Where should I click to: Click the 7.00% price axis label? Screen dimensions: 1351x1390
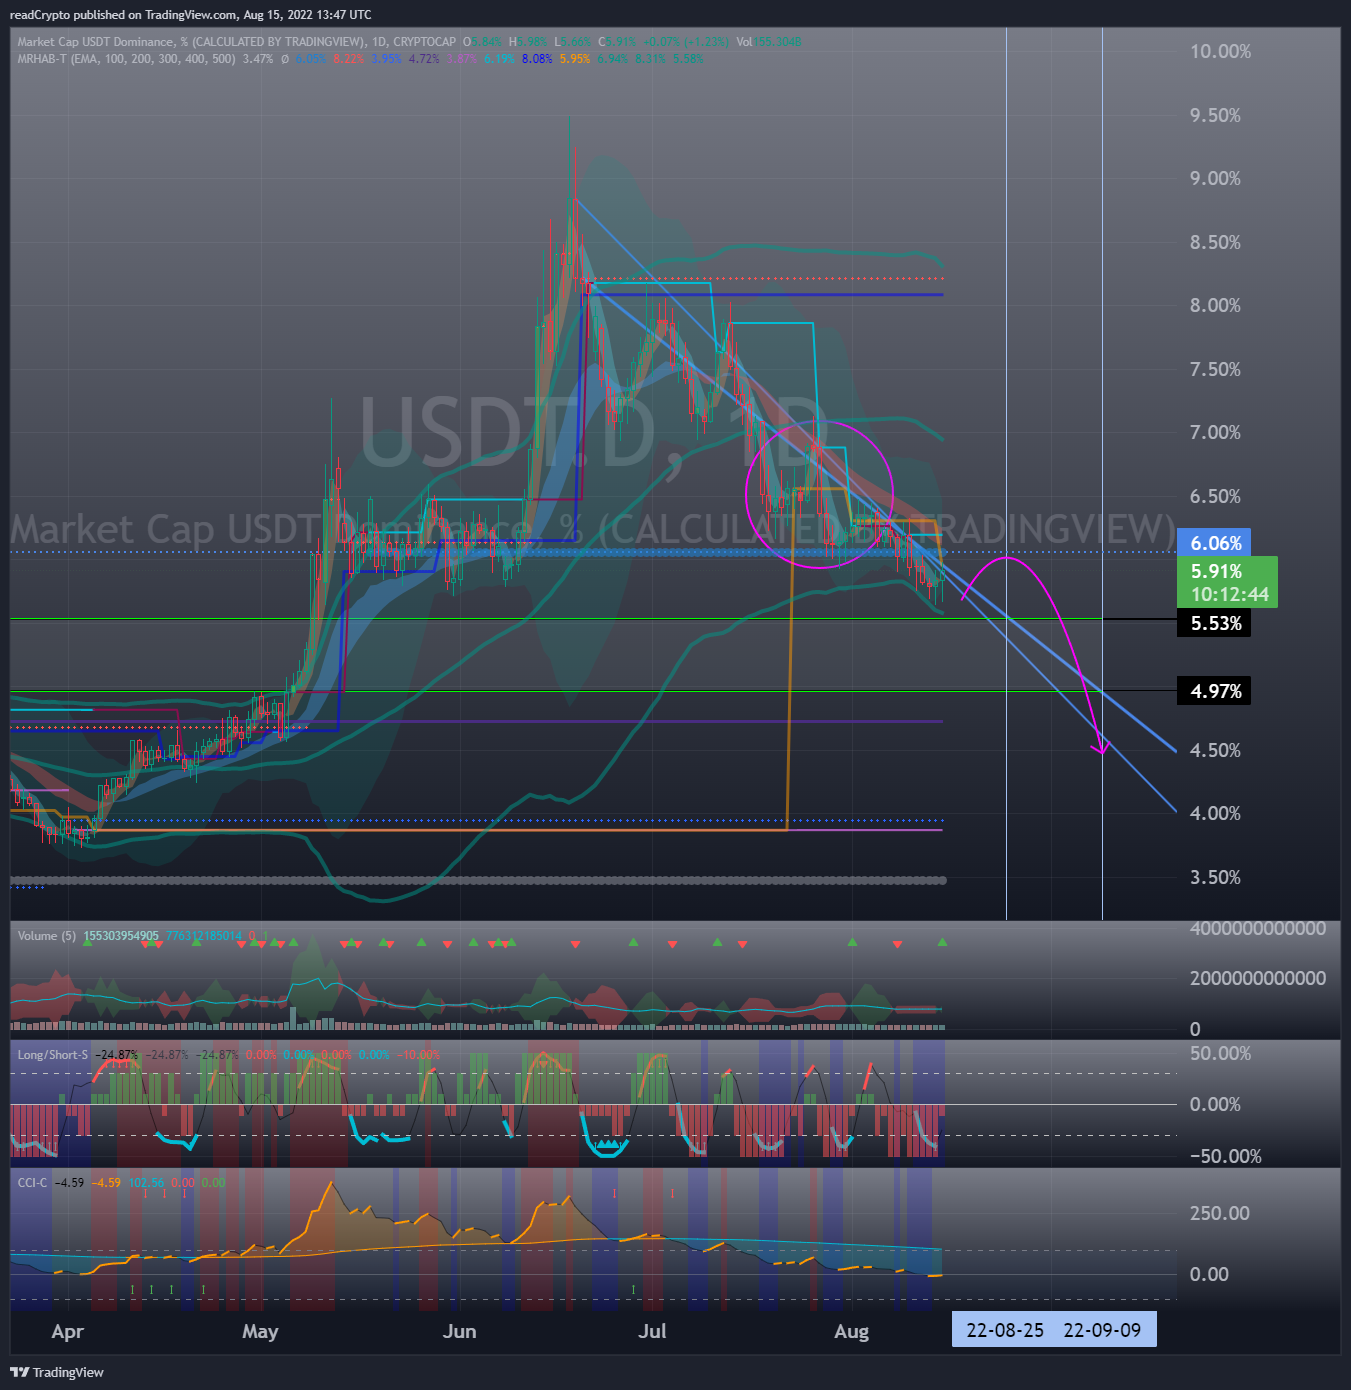pos(1215,432)
